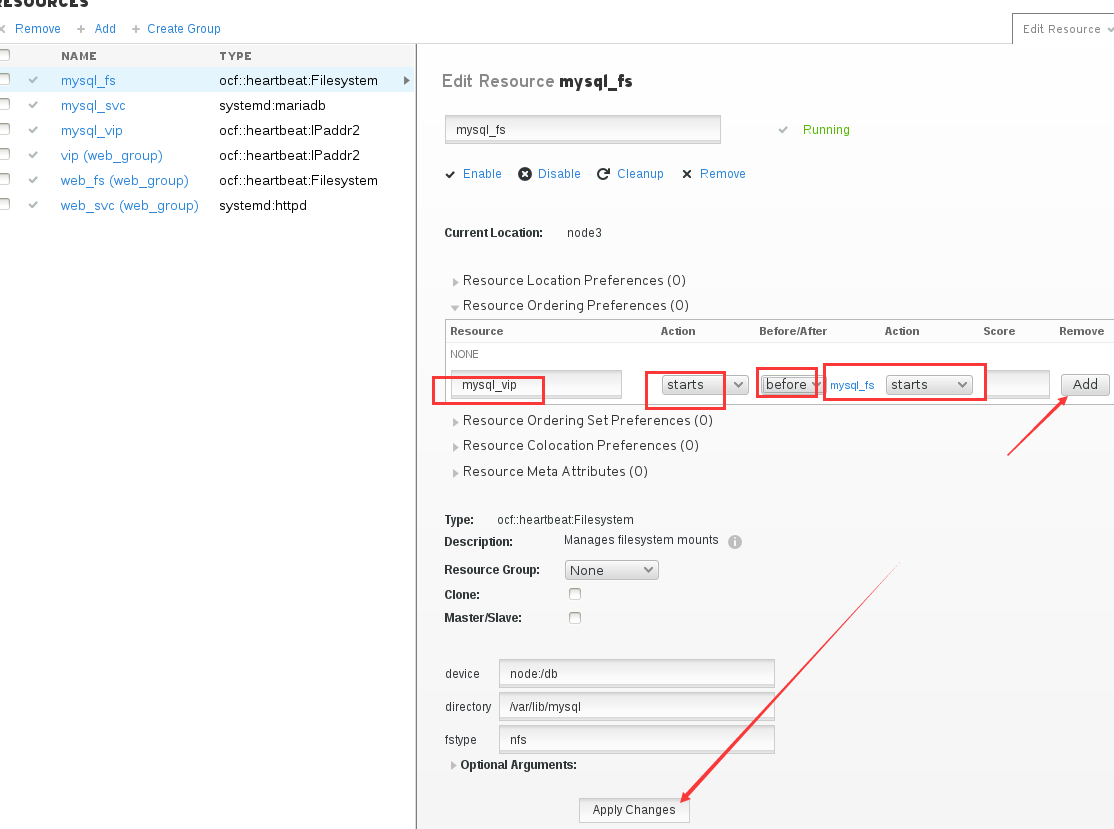Click the status checkmark in the mysql_svc row
The image size is (1114, 829).
point(33,105)
